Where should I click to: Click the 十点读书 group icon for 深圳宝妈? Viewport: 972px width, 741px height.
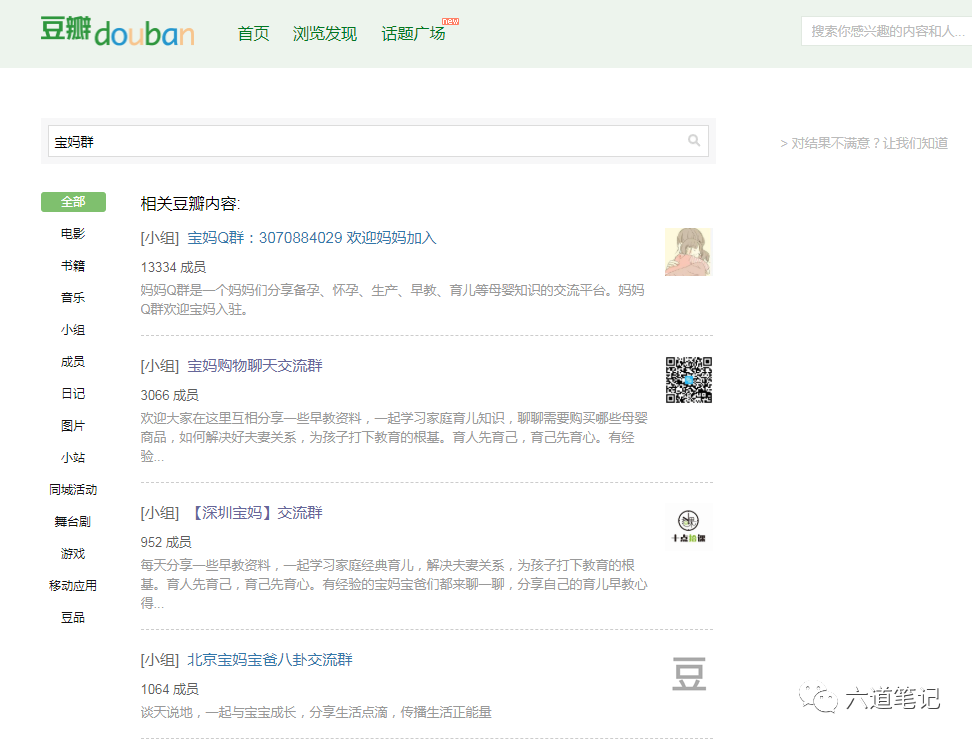[689, 526]
